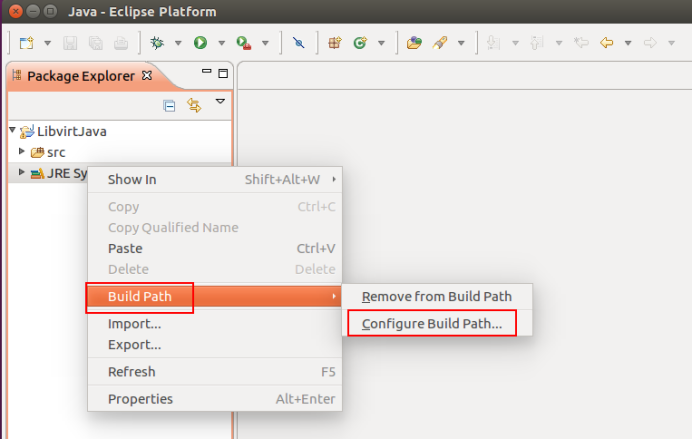Choose Export... from the context menu
Viewport: 692px width, 439px height.
coord(215,345)
